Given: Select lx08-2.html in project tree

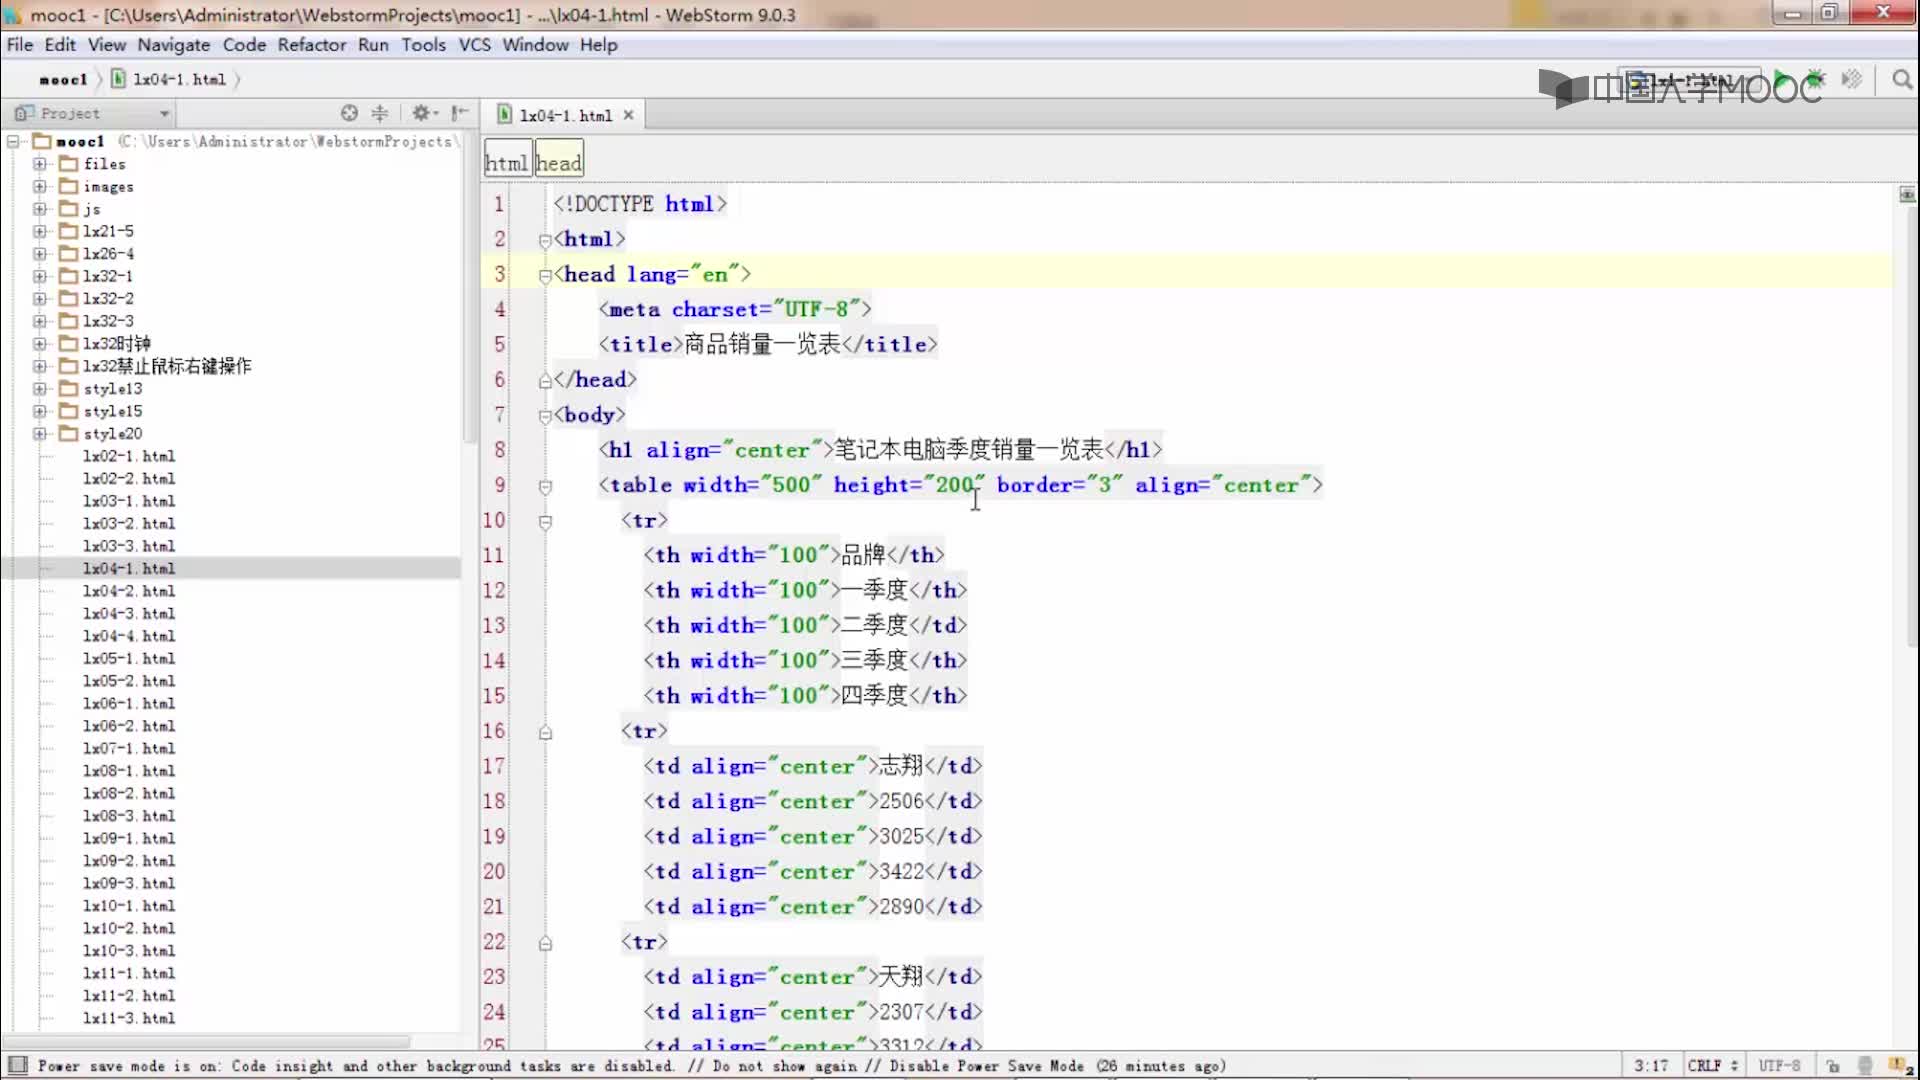Looking at the screenshot, I should pyautogui.click(x=129, y=793).
